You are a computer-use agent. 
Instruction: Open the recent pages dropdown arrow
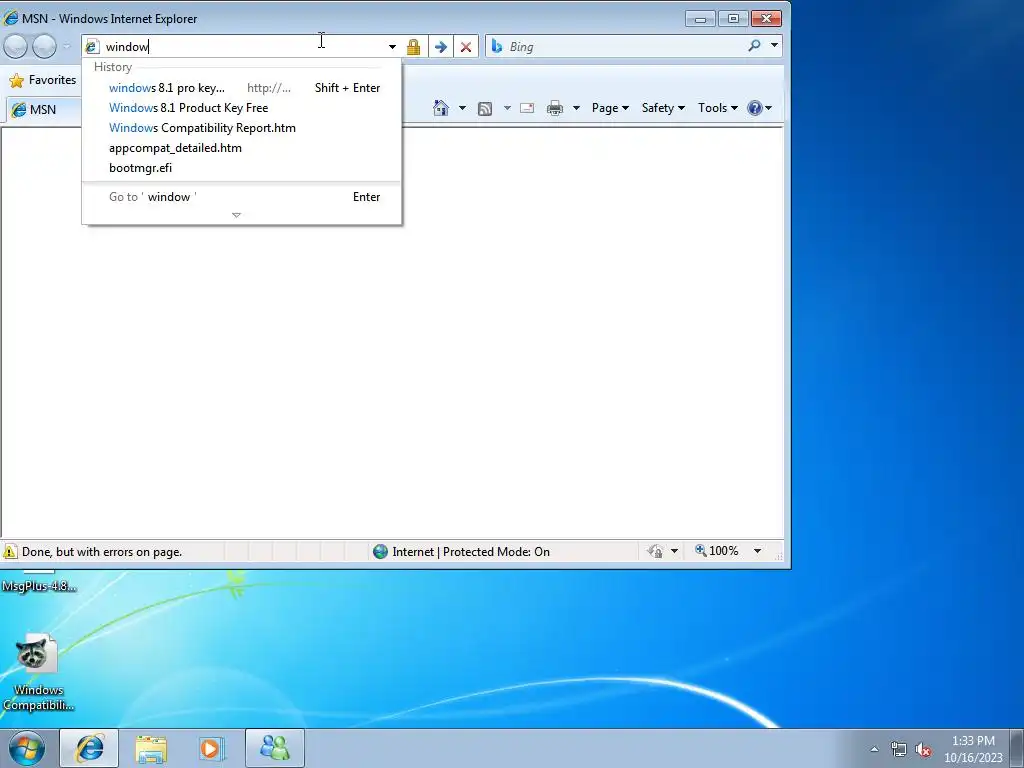coord(66,46)
